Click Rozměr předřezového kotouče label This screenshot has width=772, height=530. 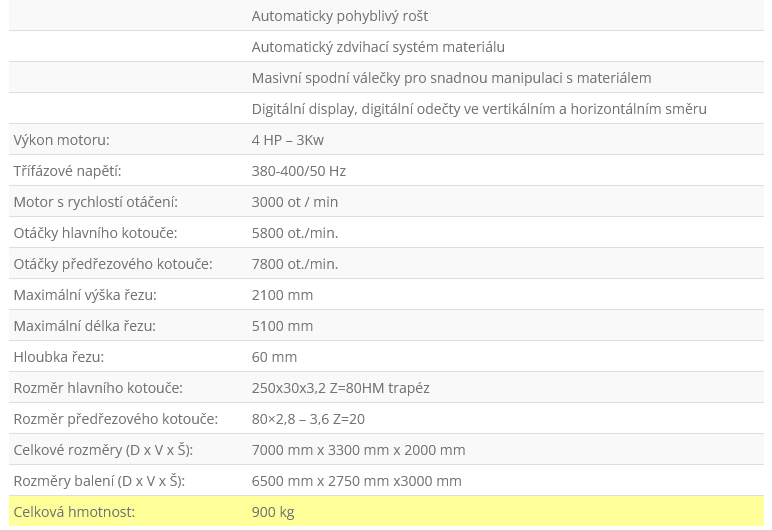coord(116,419)
